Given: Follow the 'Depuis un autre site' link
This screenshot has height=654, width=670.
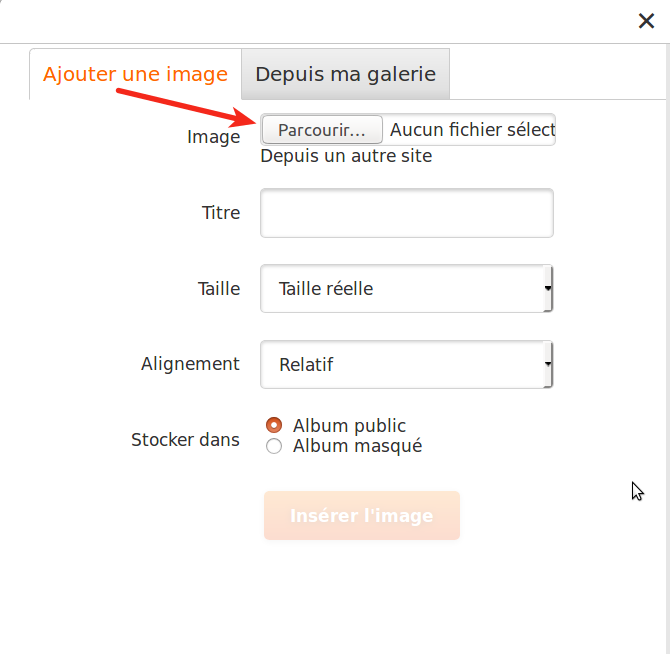Looking at the screenshot, I should [346, 156].
